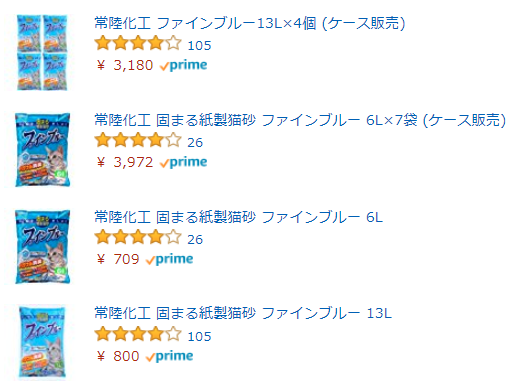The width and height of the screenshot is (521, 386).
Task: Open the 固まる紙製猫砂 ファインブルー 6L title
Action: point(238,217)
